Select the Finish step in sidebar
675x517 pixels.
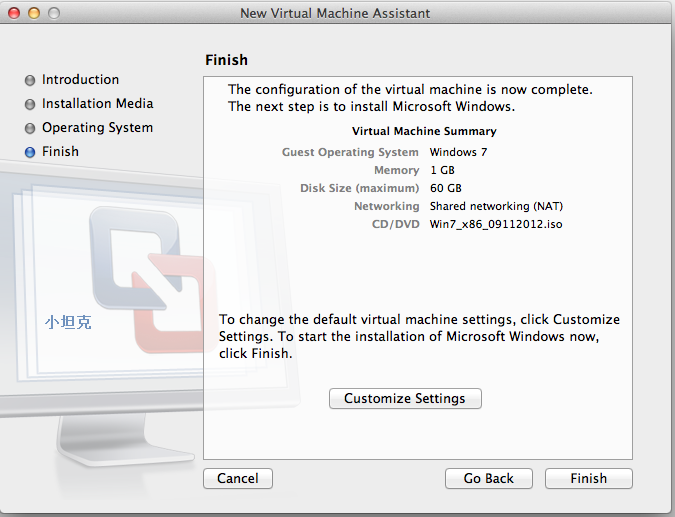pyautogui.click(x=60, y=152)
